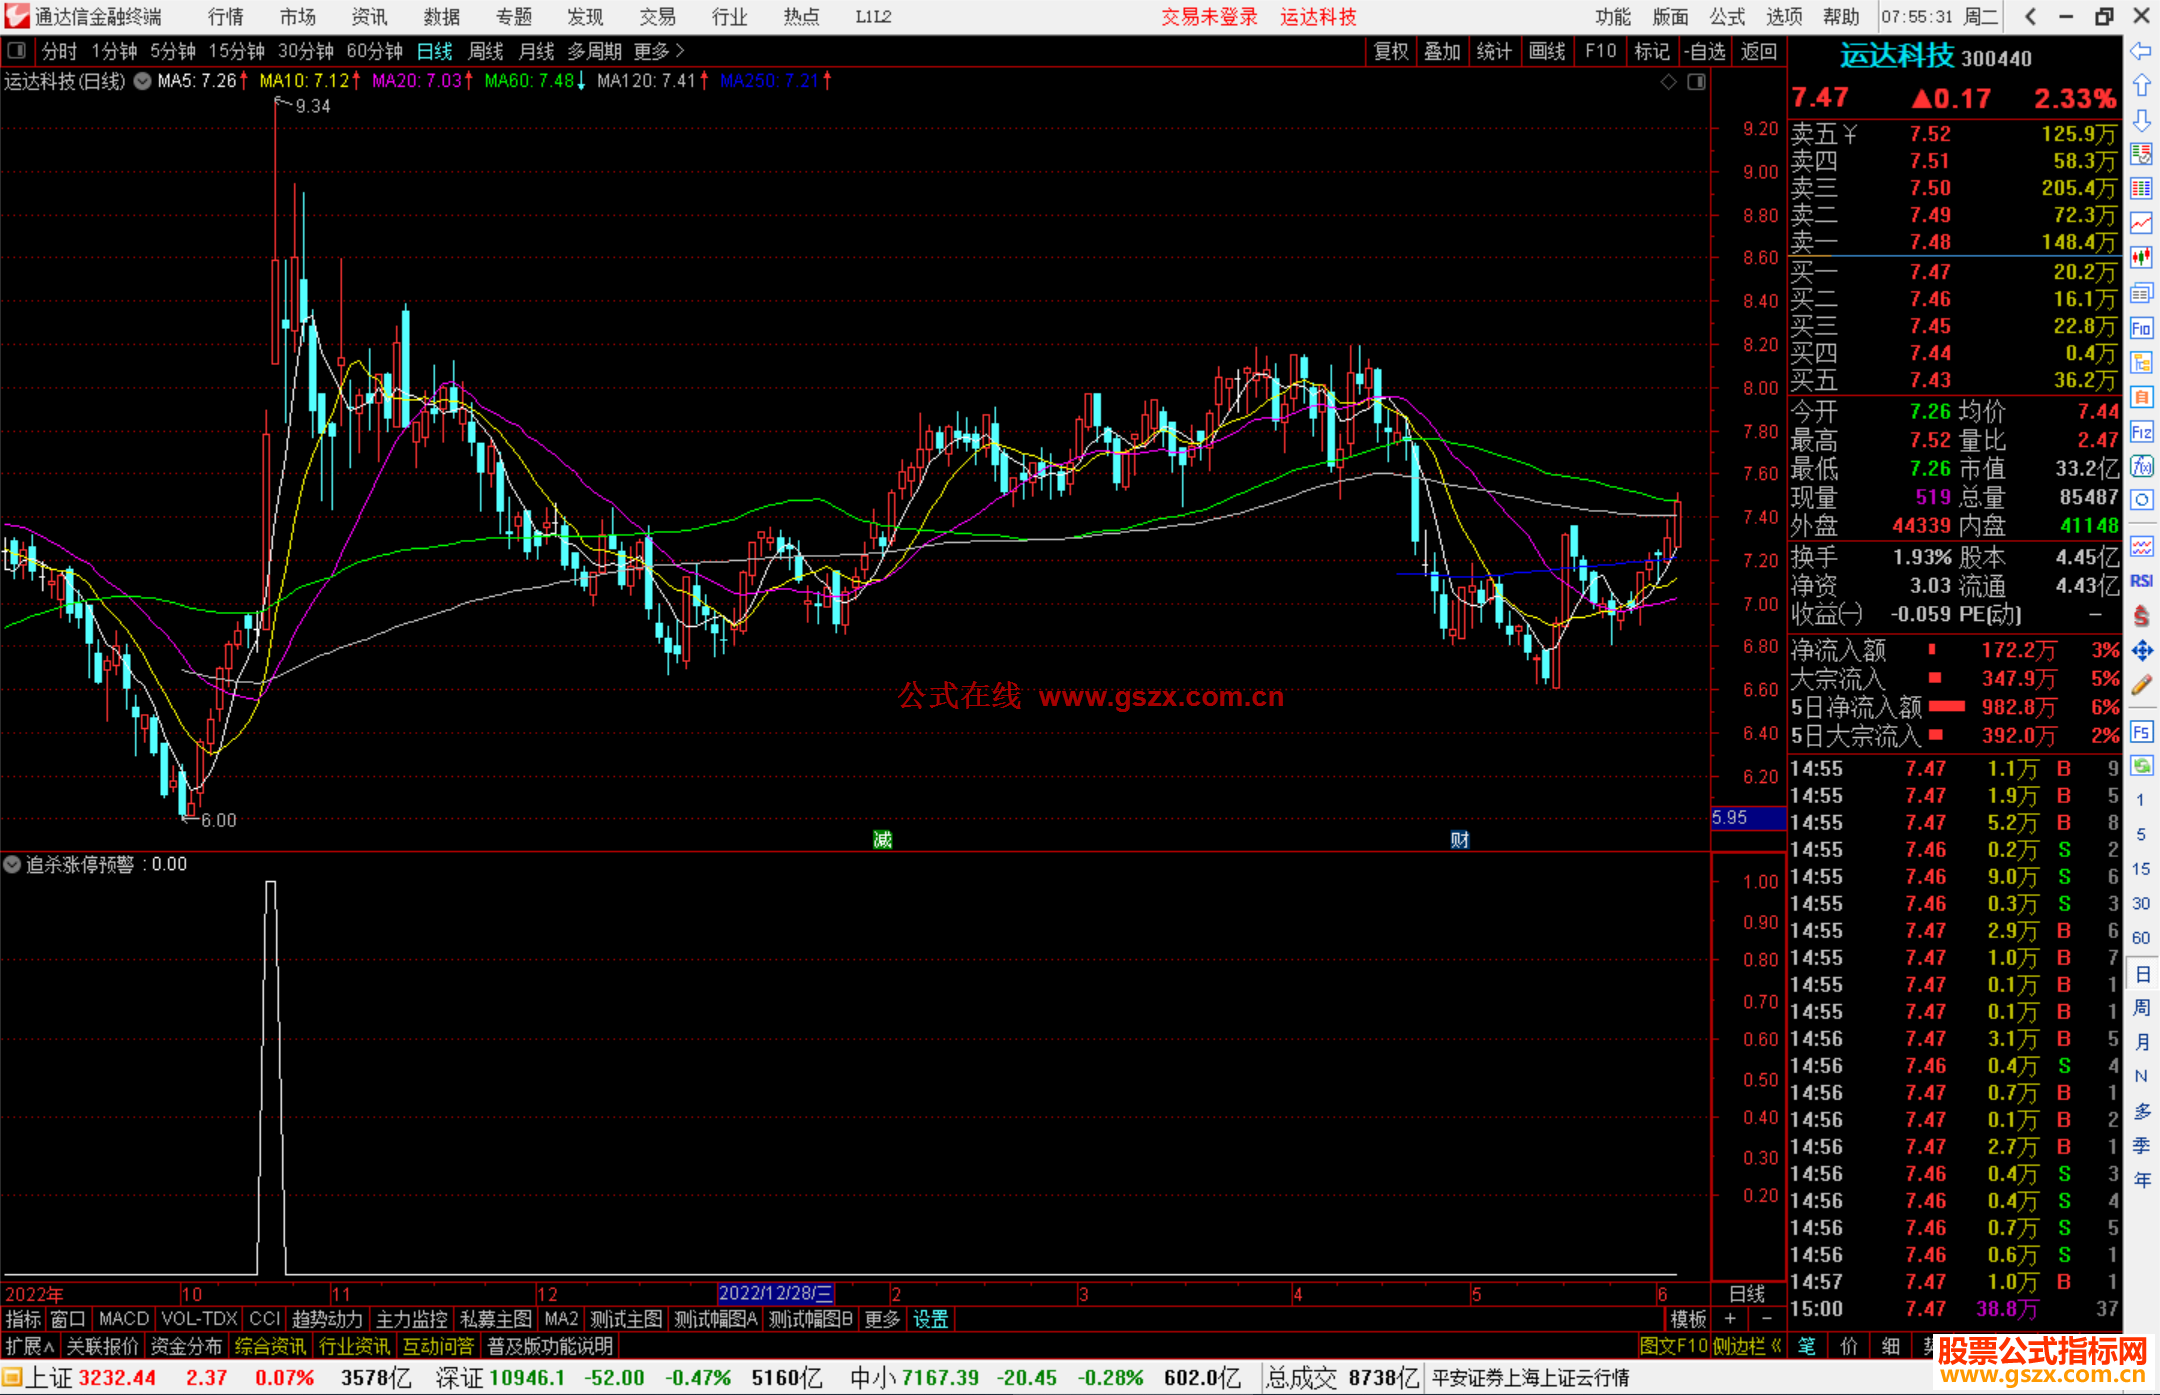Collapse the 侧边栏 sidebar

1747,1346
